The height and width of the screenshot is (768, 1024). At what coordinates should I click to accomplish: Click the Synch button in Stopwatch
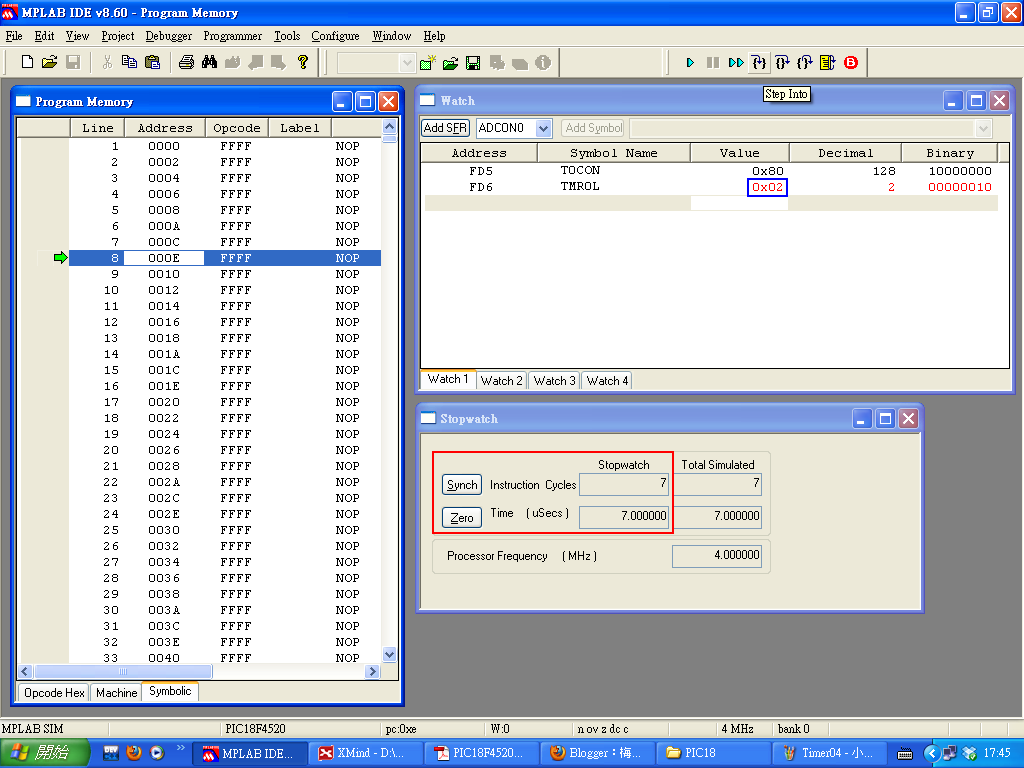pyautogui.click(x=462, y=485)
